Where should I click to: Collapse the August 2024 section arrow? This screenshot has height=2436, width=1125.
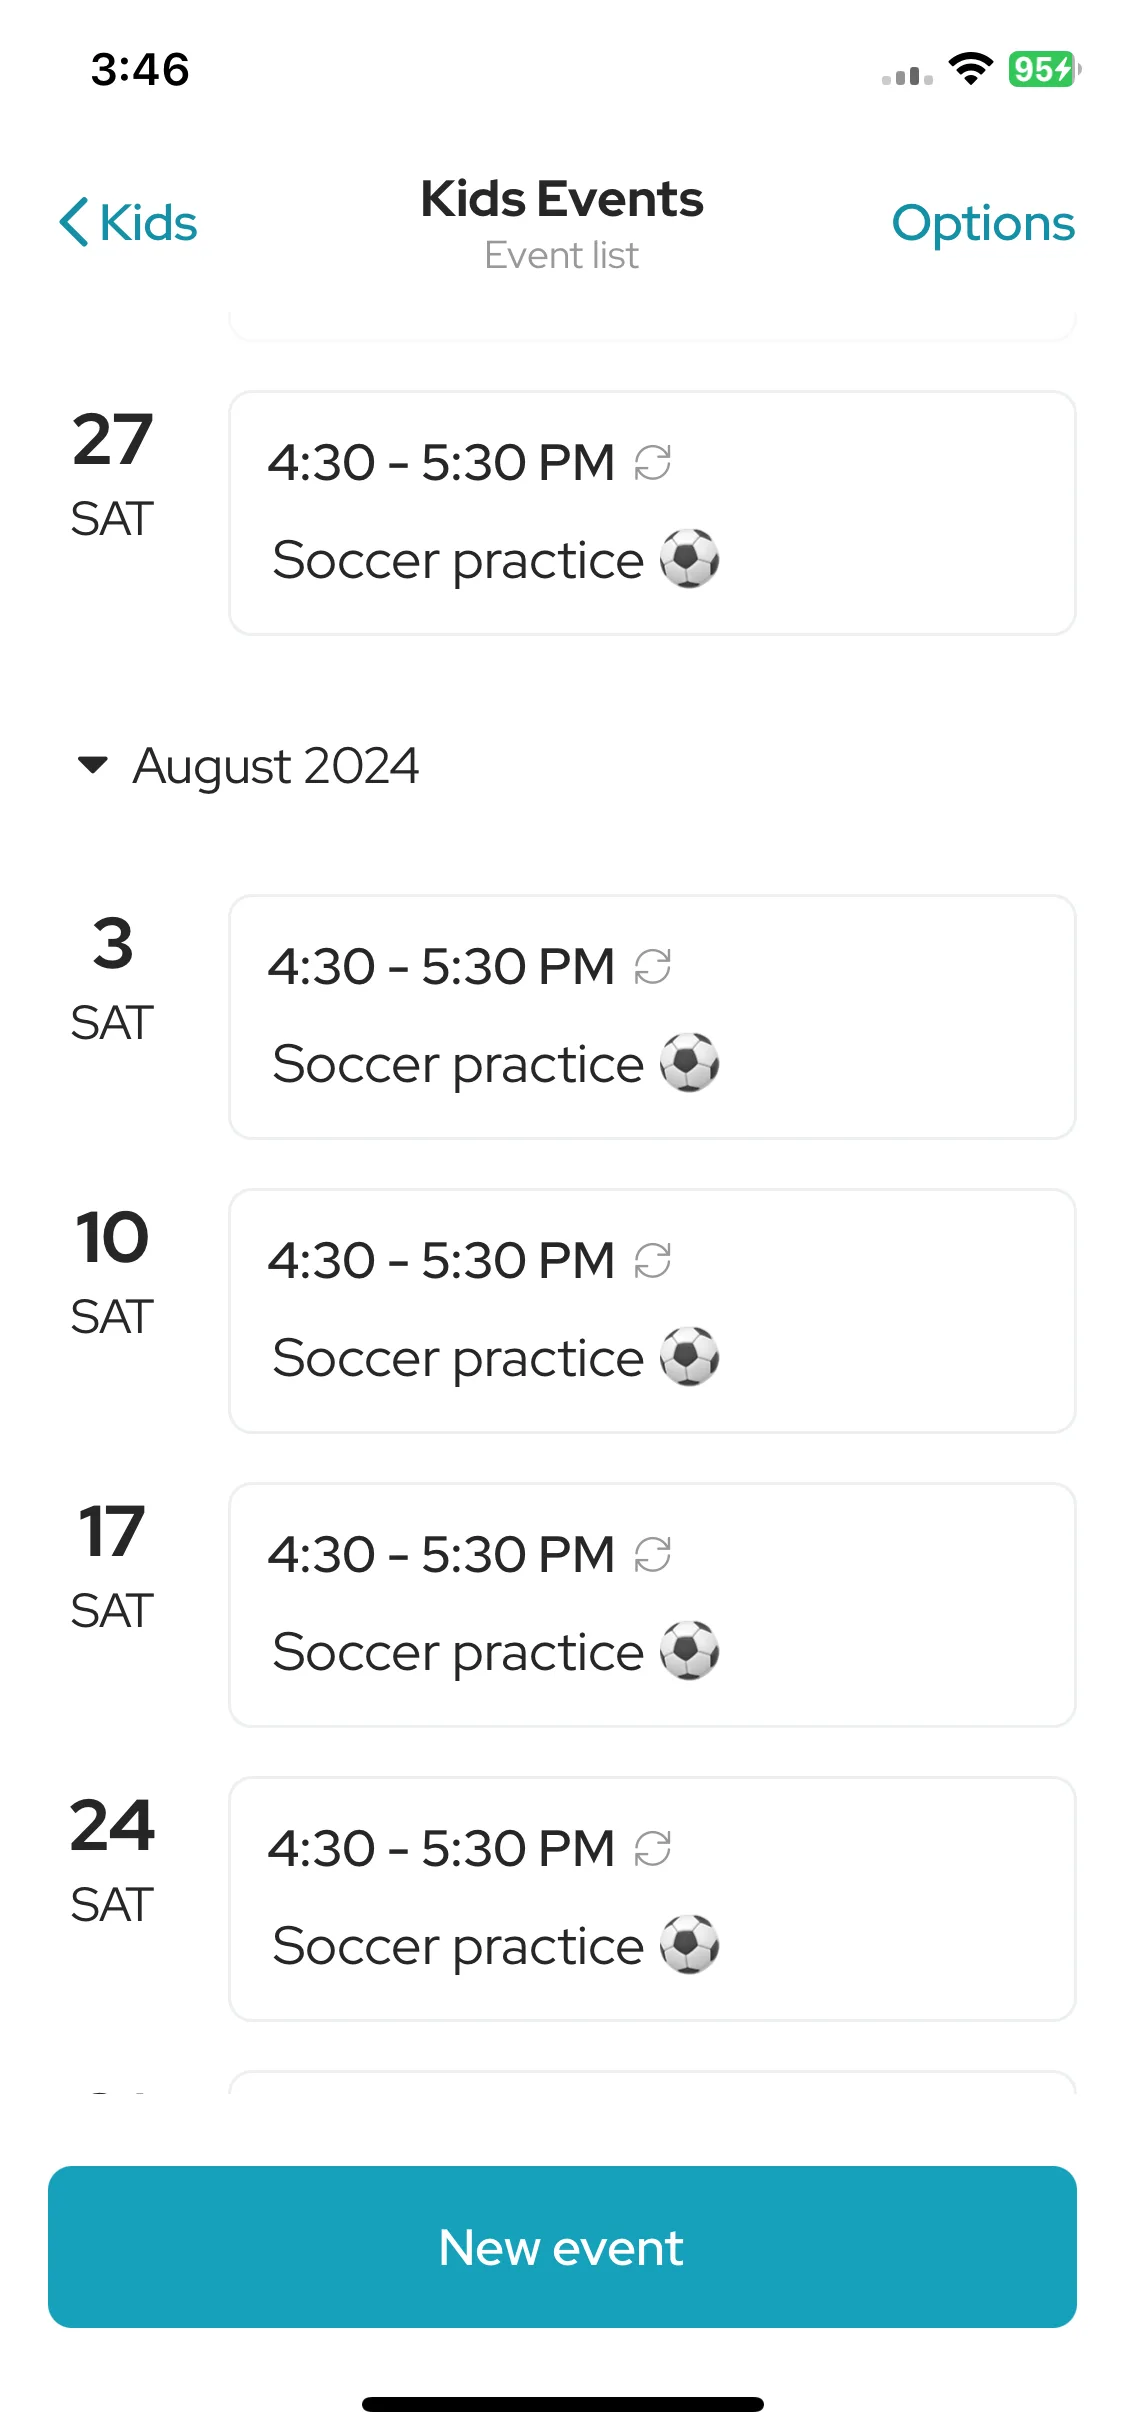[92, 766]
